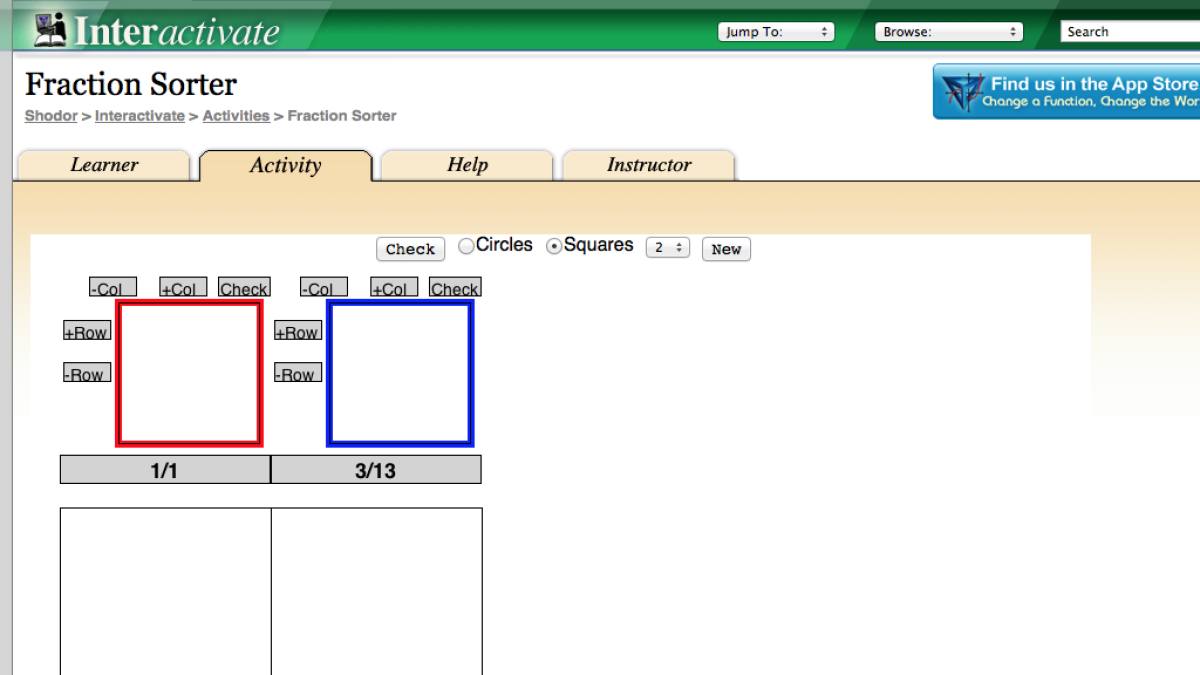Open the Instructor tab
This screenshot has height=675, width=1200.
coord(648,165)
